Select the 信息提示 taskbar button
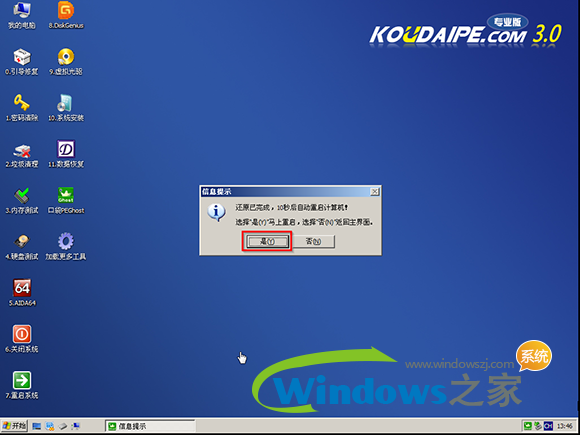This screenshot has height=435, width=580. click(x=150, y=426)
